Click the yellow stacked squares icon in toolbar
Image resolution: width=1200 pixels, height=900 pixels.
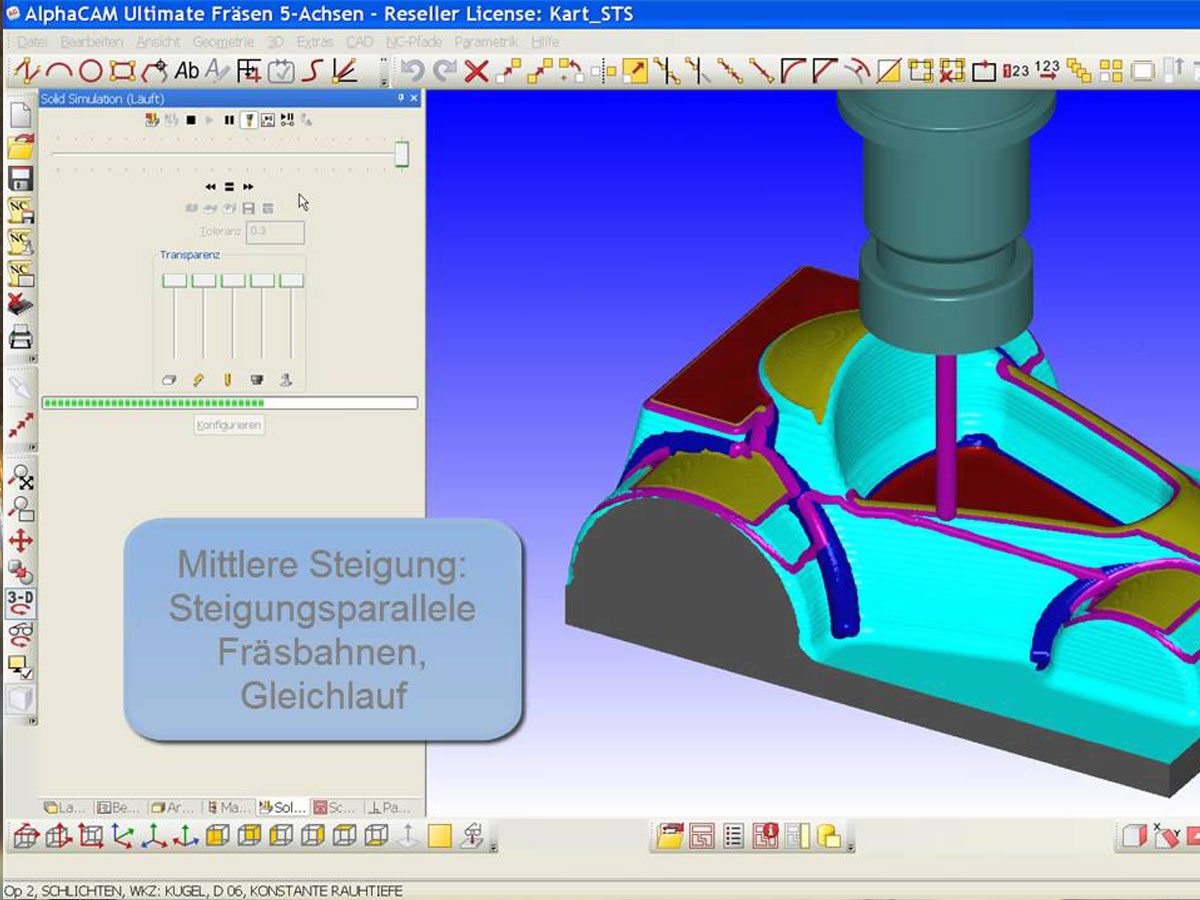point(1079,71)
